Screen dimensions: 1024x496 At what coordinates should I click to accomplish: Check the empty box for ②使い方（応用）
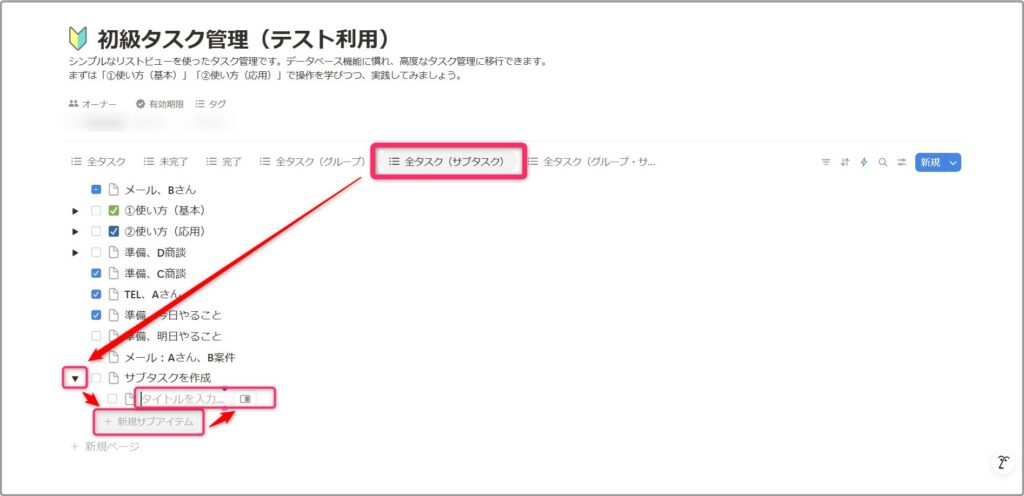point(96,232)
